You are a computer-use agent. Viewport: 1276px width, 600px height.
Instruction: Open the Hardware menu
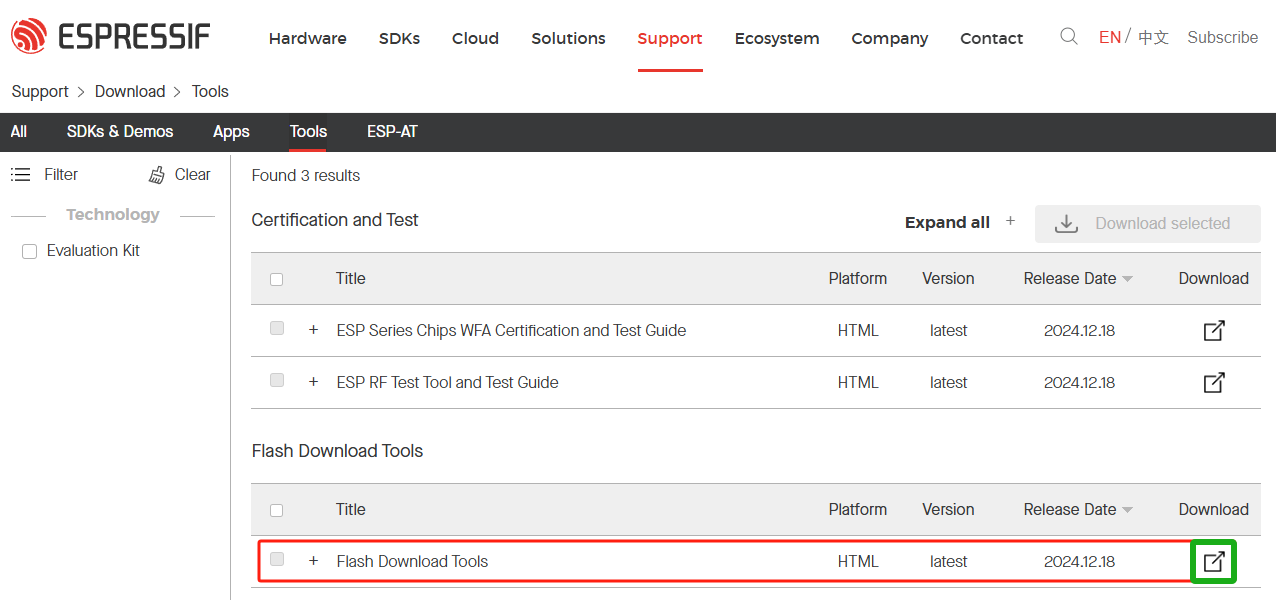pyautogui.click(x=307, y=38)
